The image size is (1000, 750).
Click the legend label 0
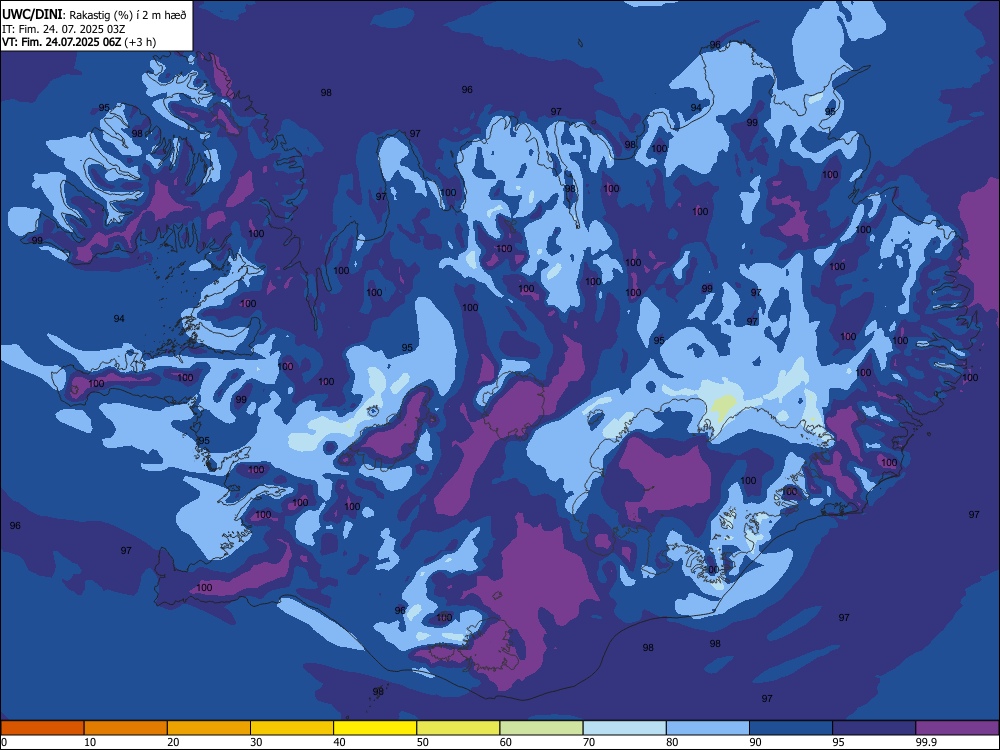pyautogui.click(x=4, y=742)
